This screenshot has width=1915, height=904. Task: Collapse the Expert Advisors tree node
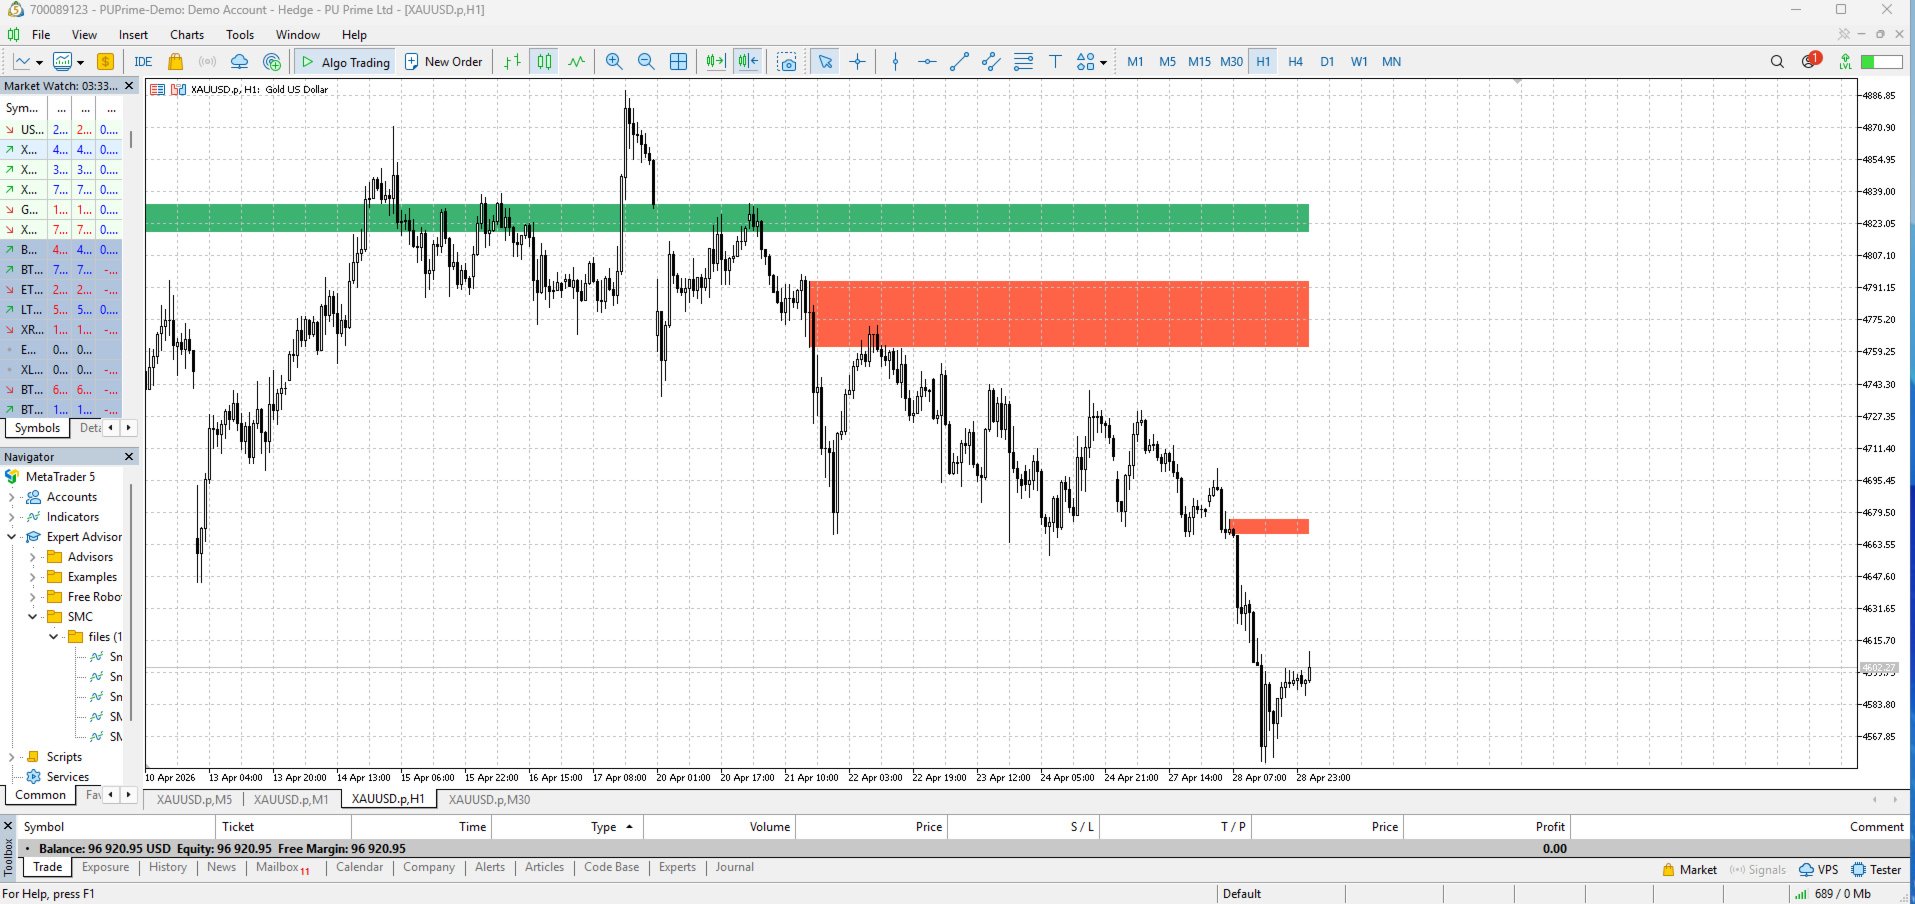pos(12,537)
